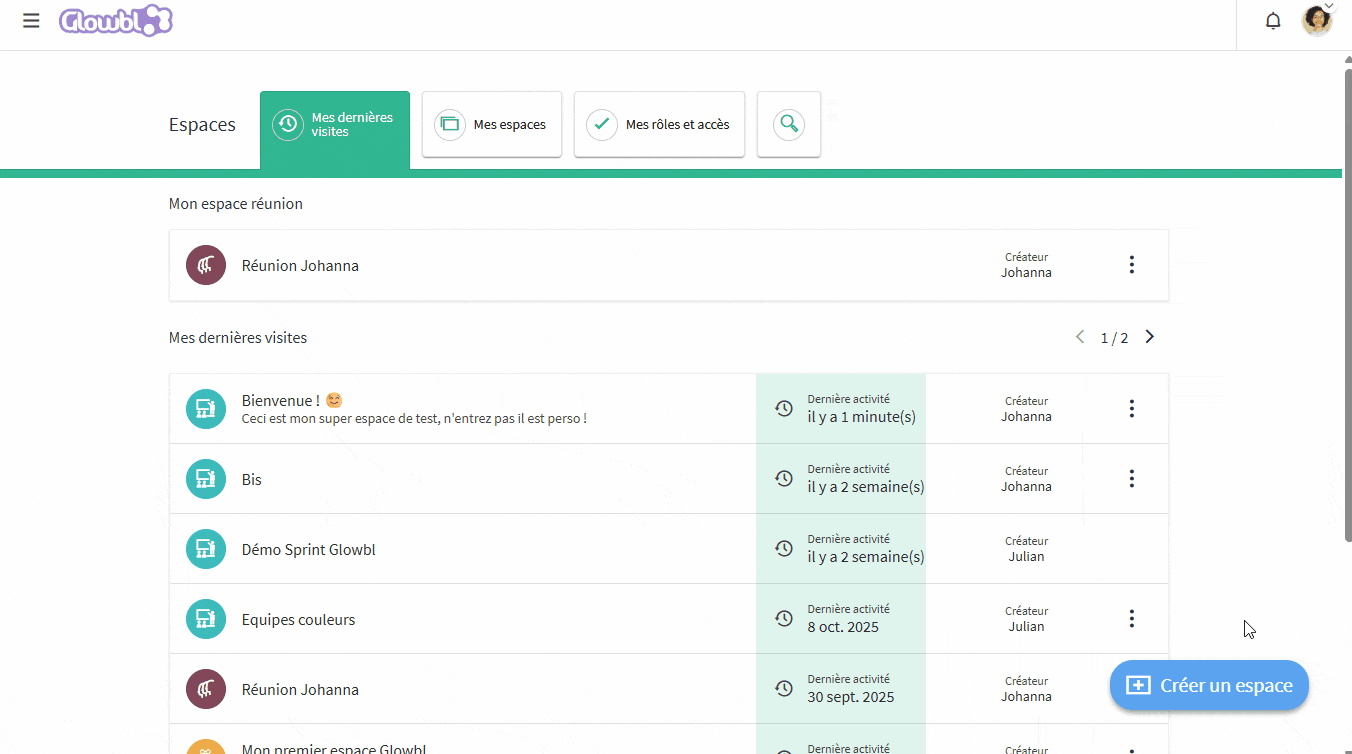
Task: Click Réunion Johanna icon in recent visits
Action: pyautogui.click(x=206, y=688)
